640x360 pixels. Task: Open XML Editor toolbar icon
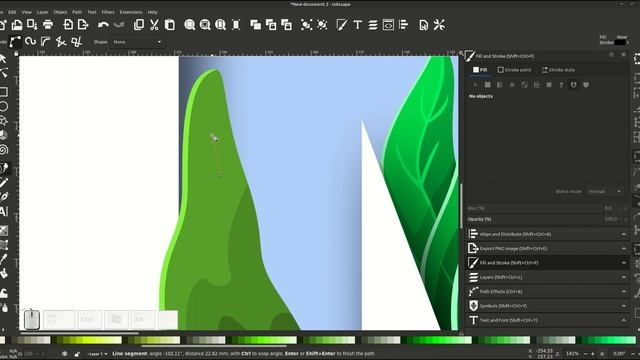[x=388, y=24]
